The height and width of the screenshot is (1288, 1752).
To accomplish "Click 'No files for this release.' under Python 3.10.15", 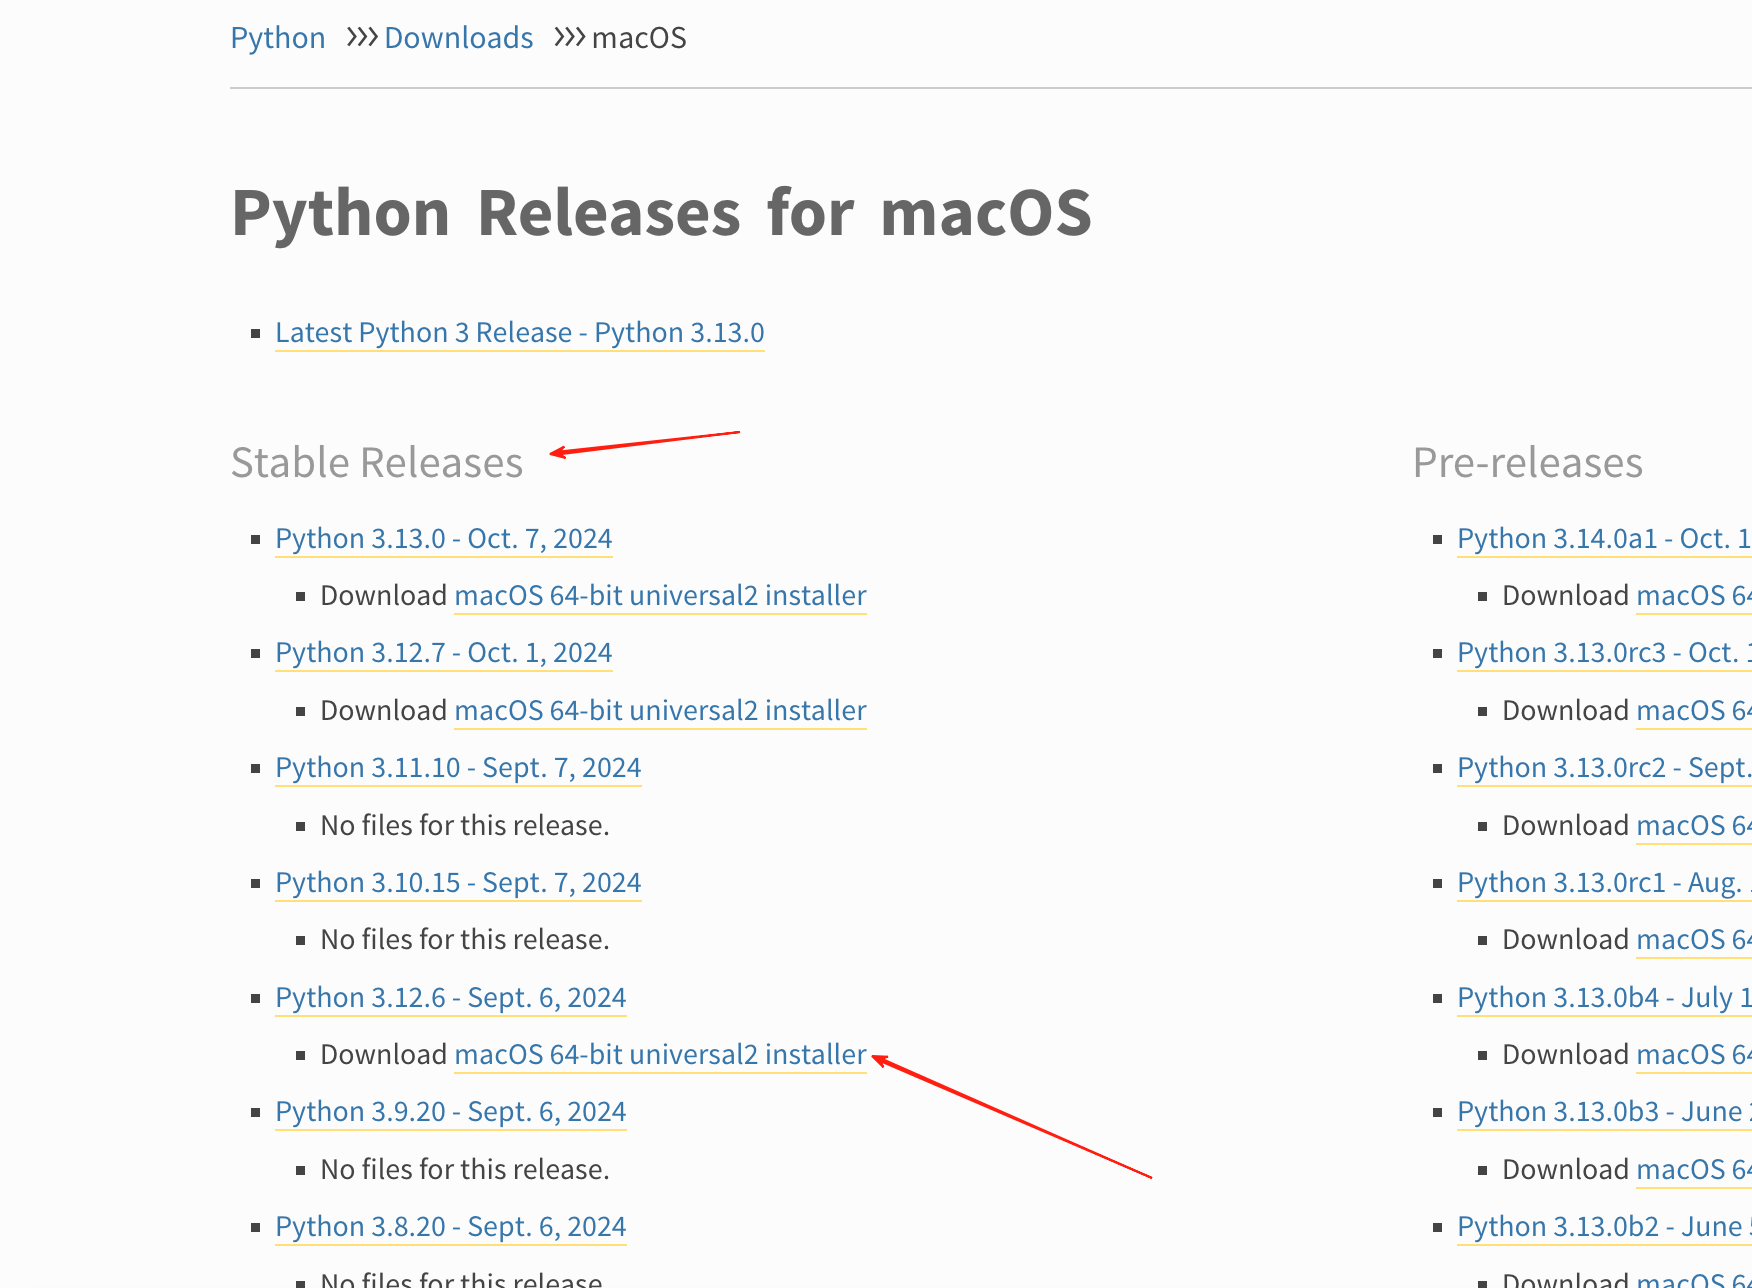I will pos(465,939).
